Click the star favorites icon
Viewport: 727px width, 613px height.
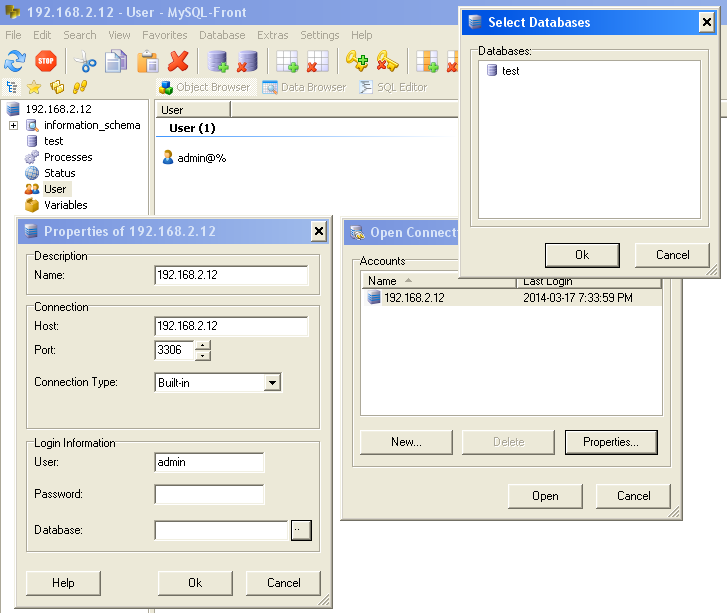click(x=34, y=87)
